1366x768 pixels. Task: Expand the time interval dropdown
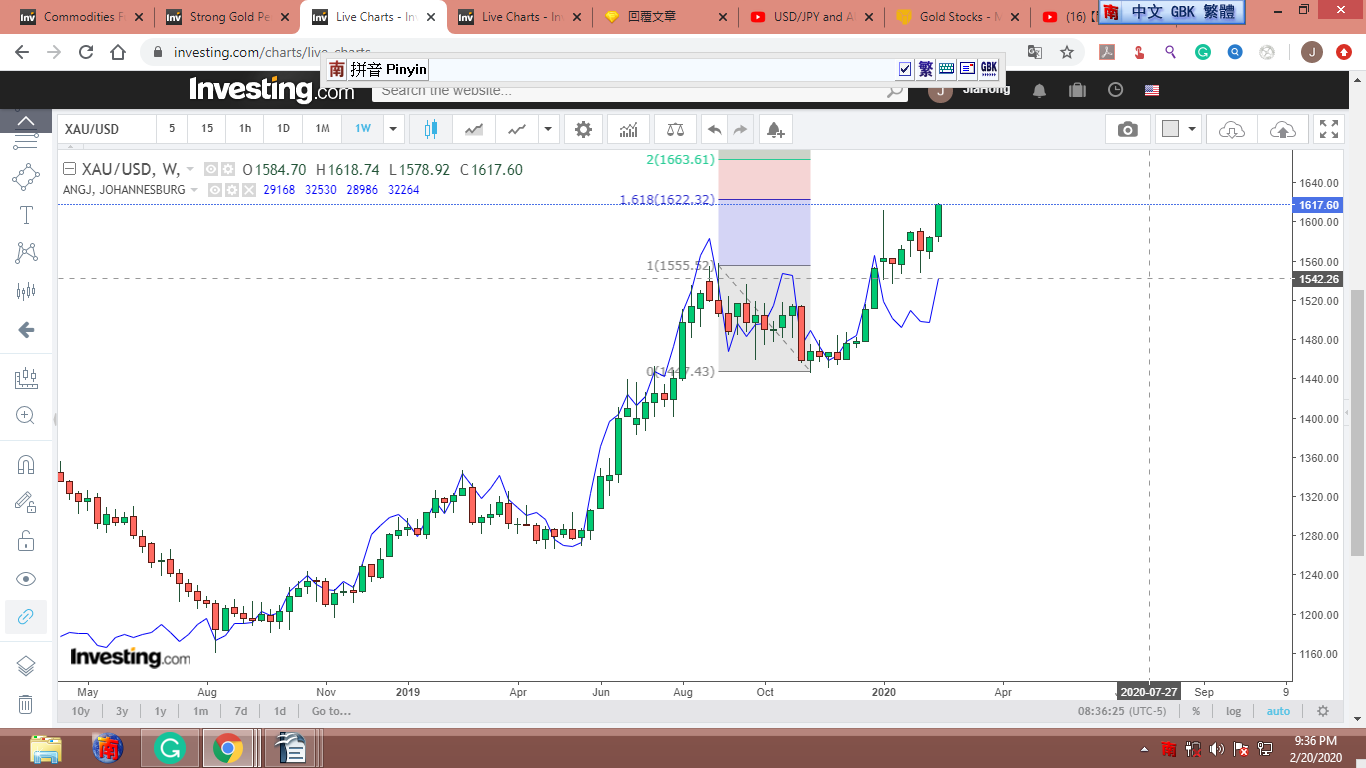[x=393, y=129]
